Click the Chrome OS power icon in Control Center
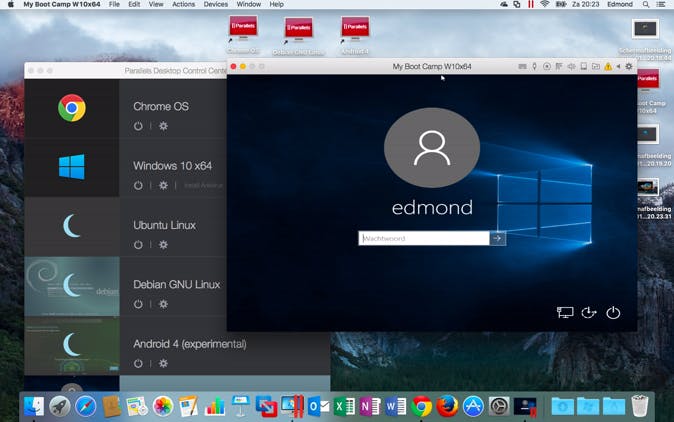Viewport: 674px width, 422px height. [138, 126]
